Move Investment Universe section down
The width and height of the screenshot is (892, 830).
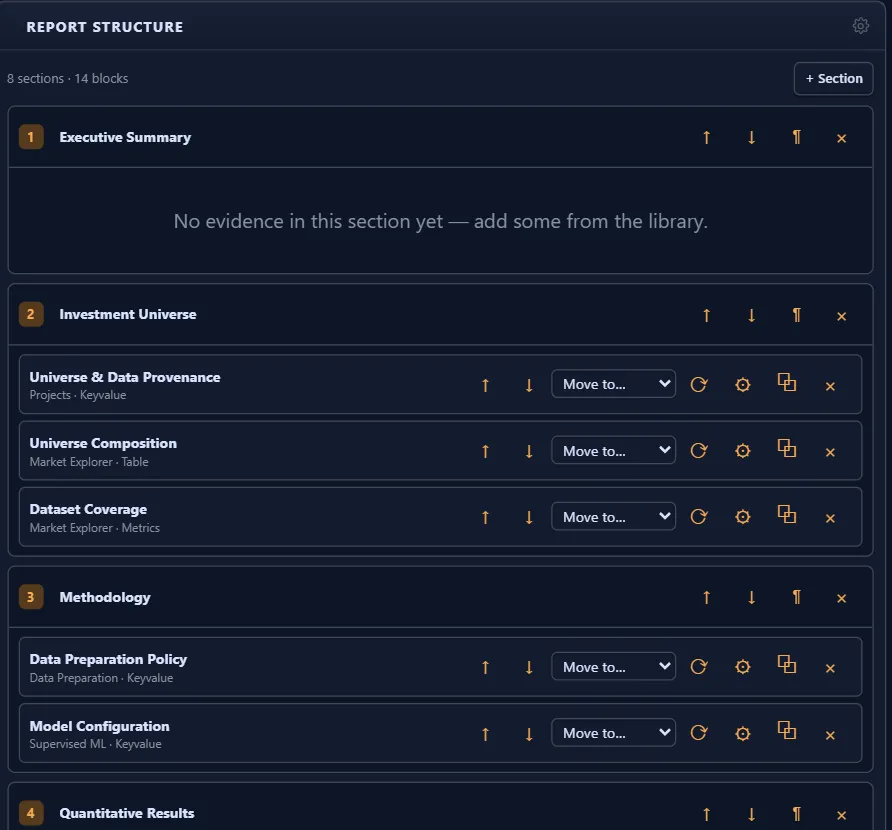[x=751, y=315]
